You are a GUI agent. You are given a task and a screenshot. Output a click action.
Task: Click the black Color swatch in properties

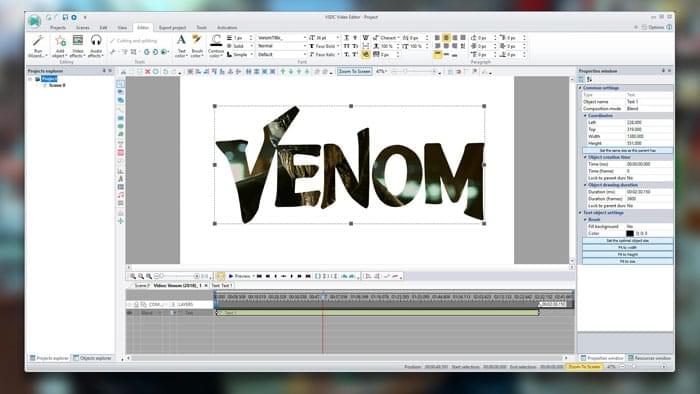pos(630,233)
